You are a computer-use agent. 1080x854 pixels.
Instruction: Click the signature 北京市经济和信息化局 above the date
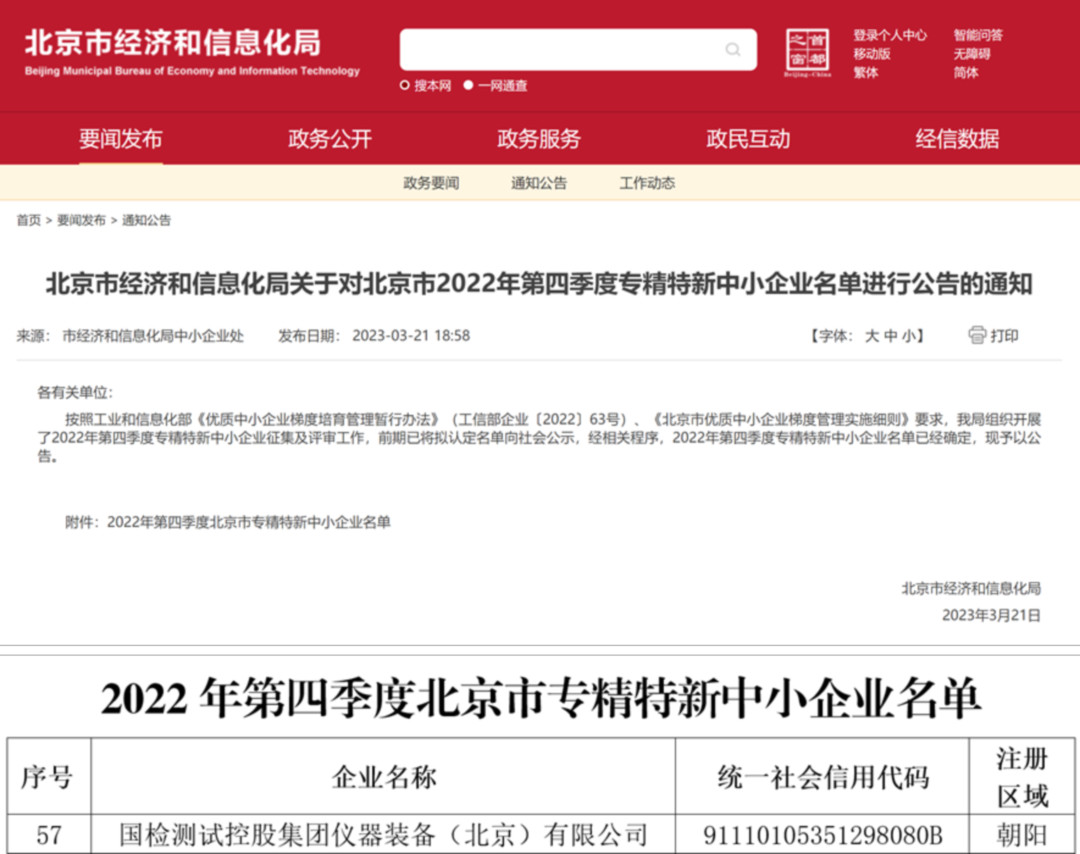pyautogui.click(x=971, y=588)
